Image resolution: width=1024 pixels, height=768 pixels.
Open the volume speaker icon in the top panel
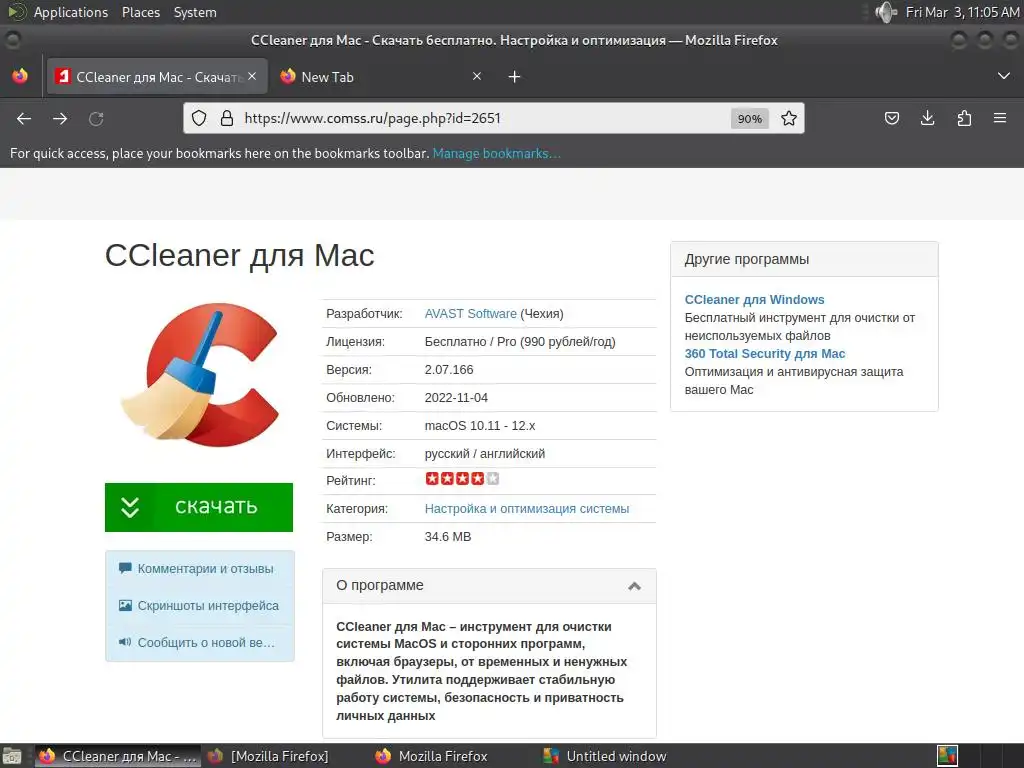pyautogui.click(x=886, y=12)
